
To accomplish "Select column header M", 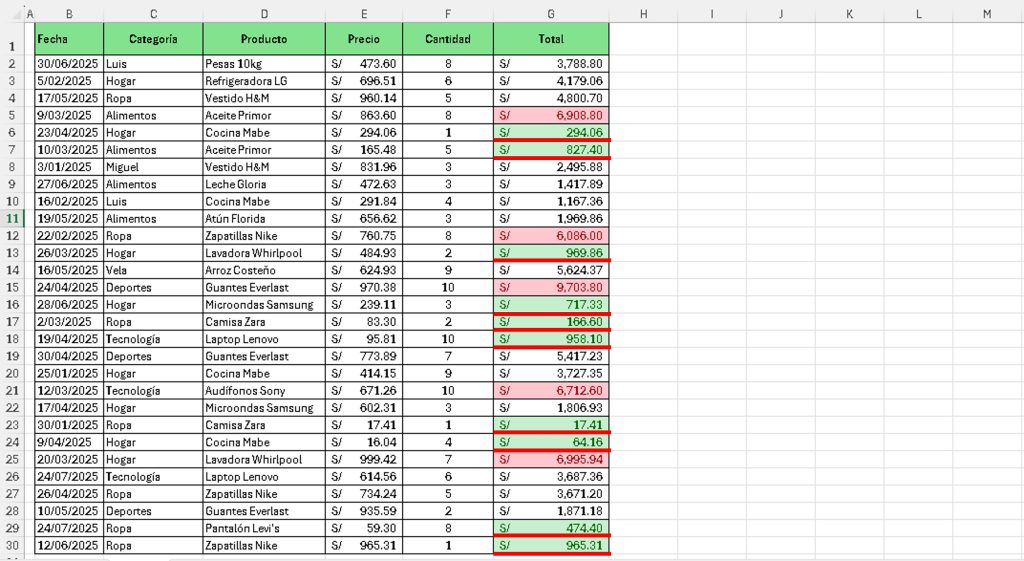I will [987, 14].
